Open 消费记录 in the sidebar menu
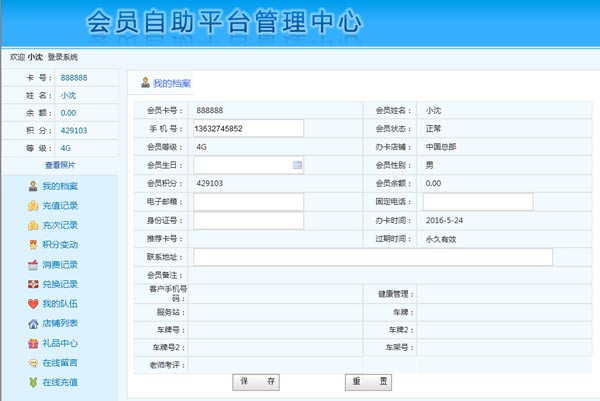Image resolution: width=600 pixels, height=401 pixels. click(x=60, y=265)
